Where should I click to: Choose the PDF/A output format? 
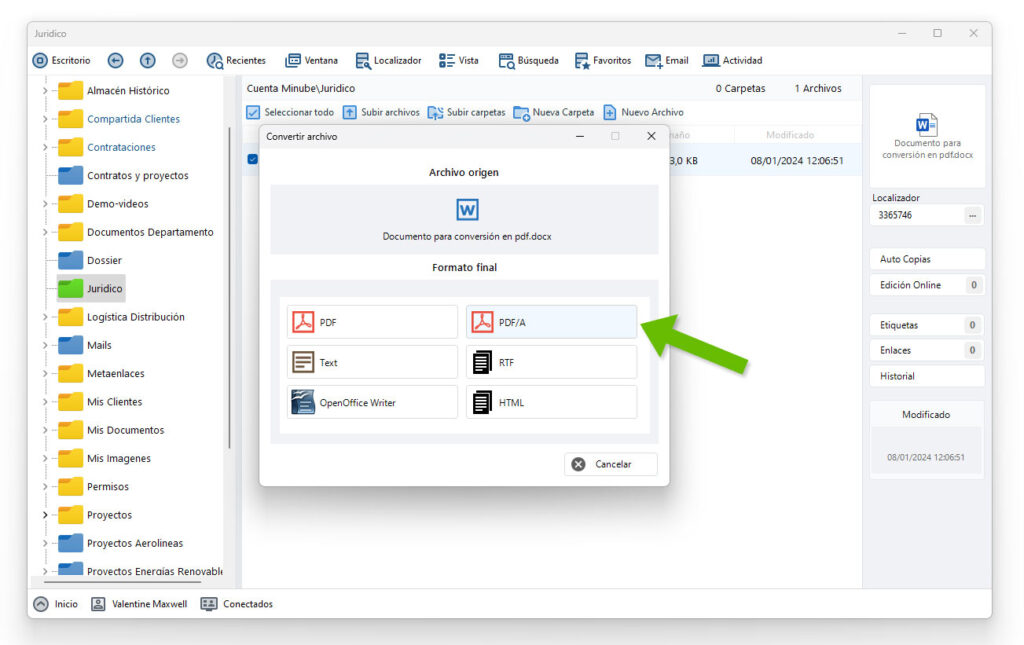(x=551, y=322)
